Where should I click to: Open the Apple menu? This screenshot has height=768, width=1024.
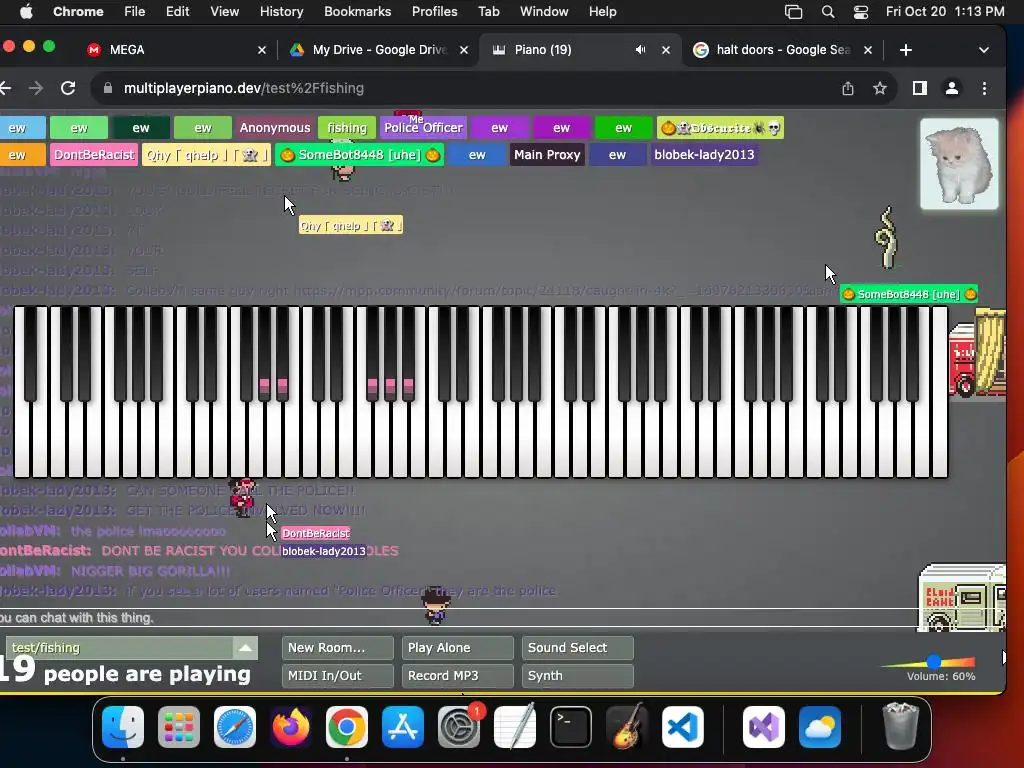(x=26, y=12)
